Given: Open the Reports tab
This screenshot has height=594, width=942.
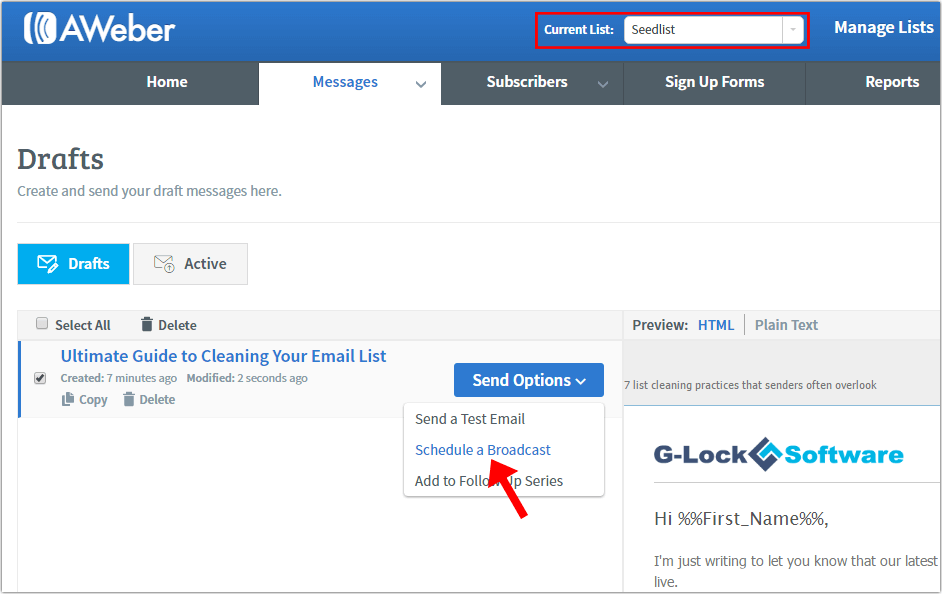Looking at the screenshot, I should (892, 82).
